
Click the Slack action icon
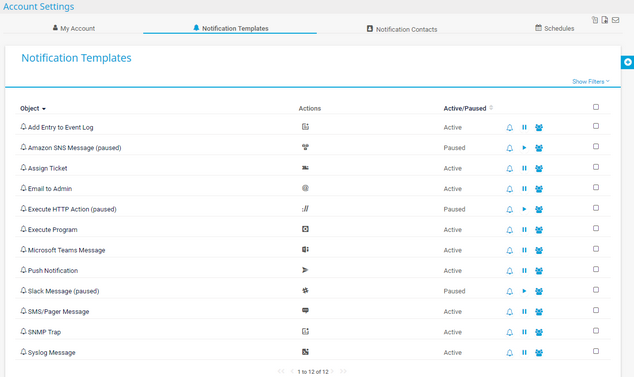tap(305, 290)
